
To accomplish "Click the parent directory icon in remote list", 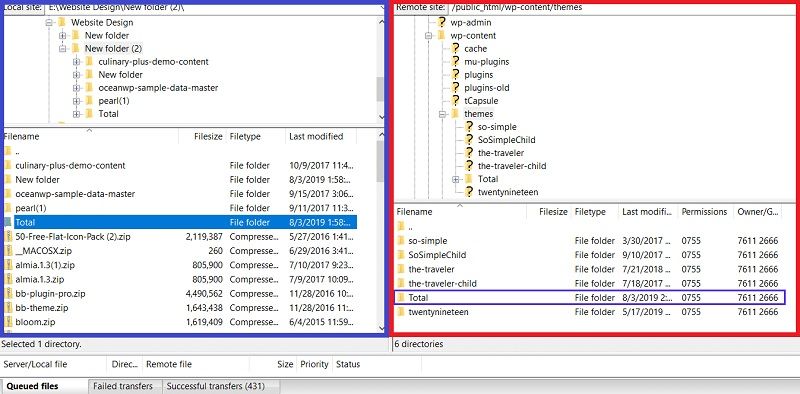I will coord(401,226).
